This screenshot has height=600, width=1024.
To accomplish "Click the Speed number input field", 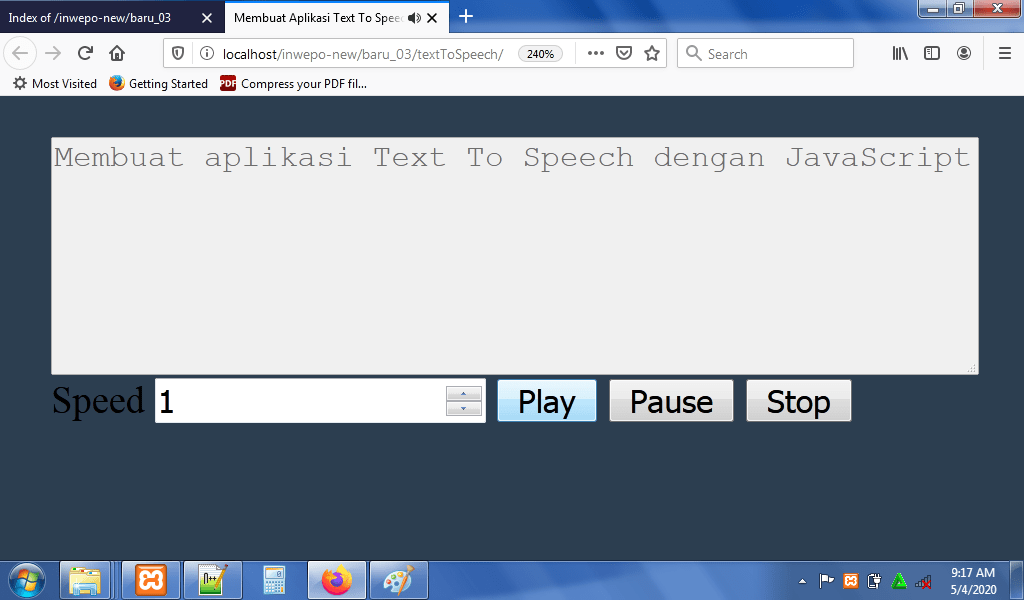I will tap(320, 401).
